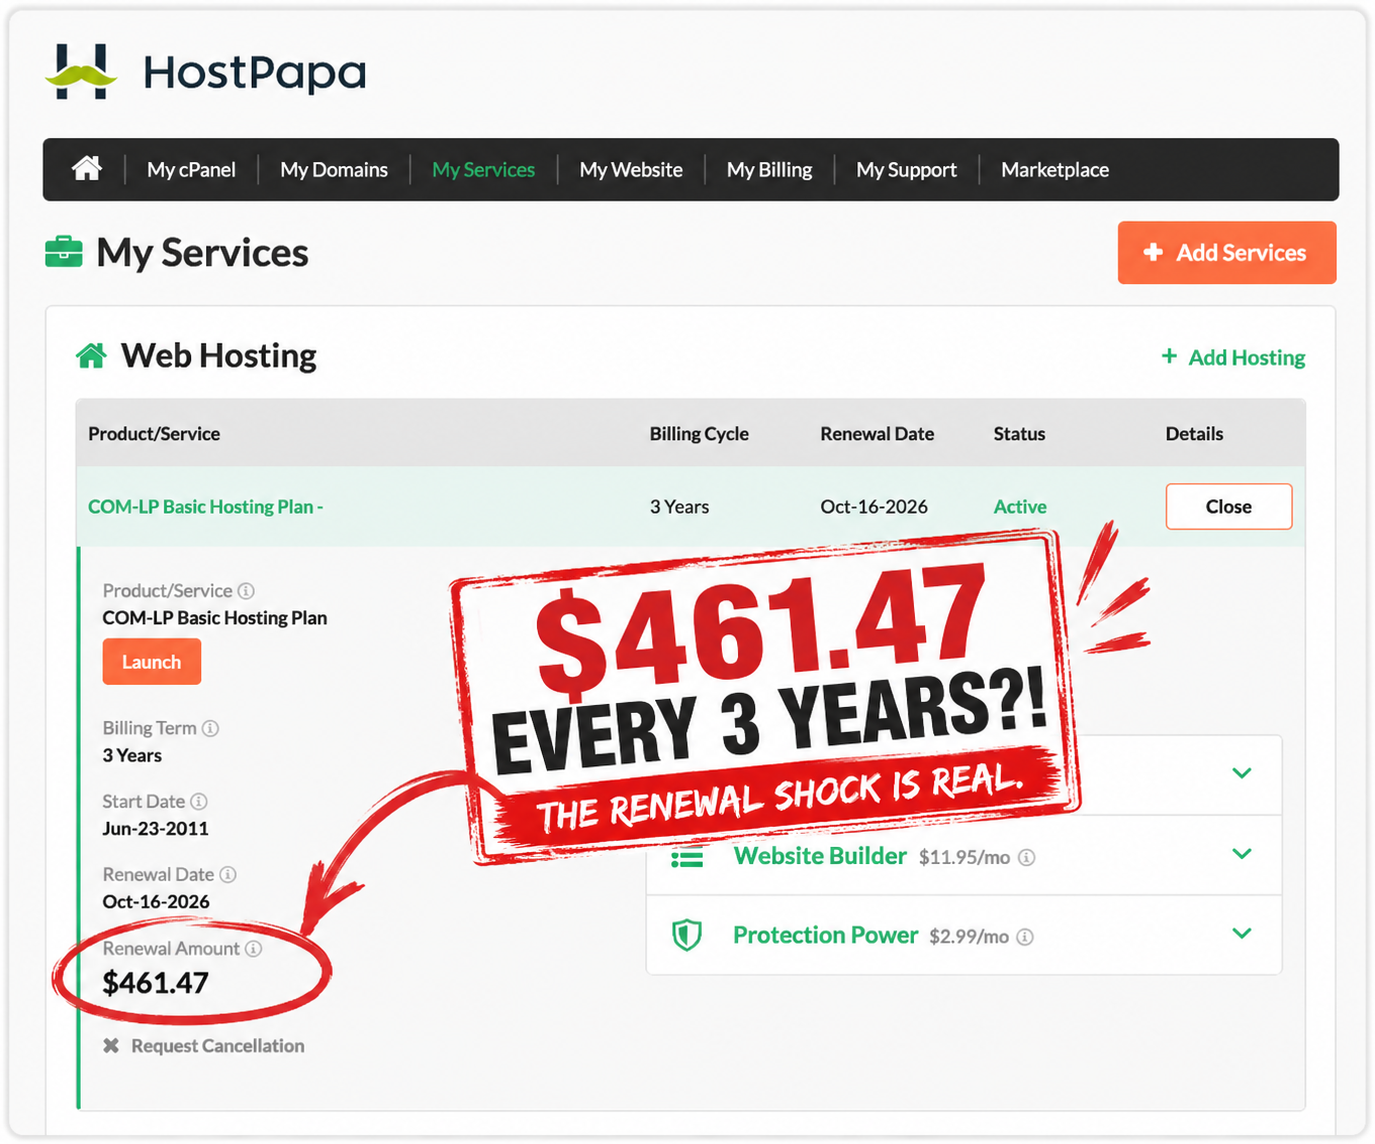Close the hosting plan details
Image resolution: width=1375 pixels, height=1144 pixels.
coord(1228,507)
